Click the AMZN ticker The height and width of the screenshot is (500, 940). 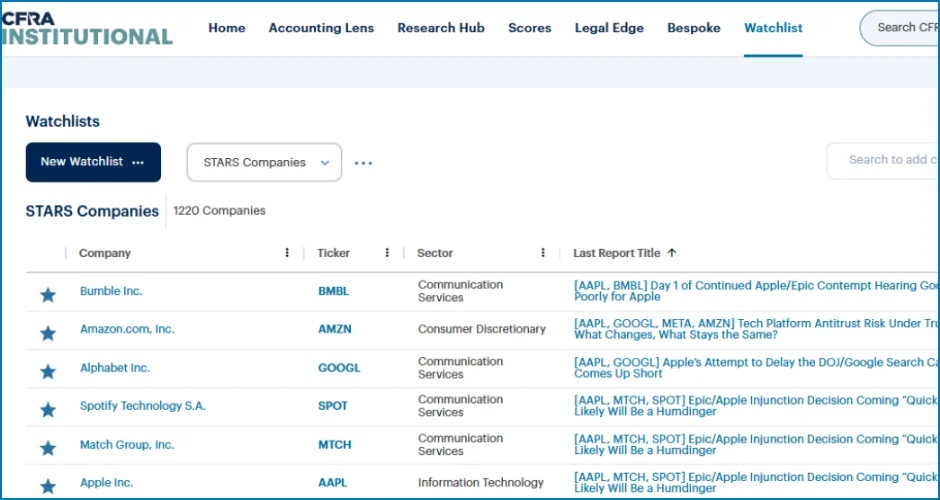[335, 329]
